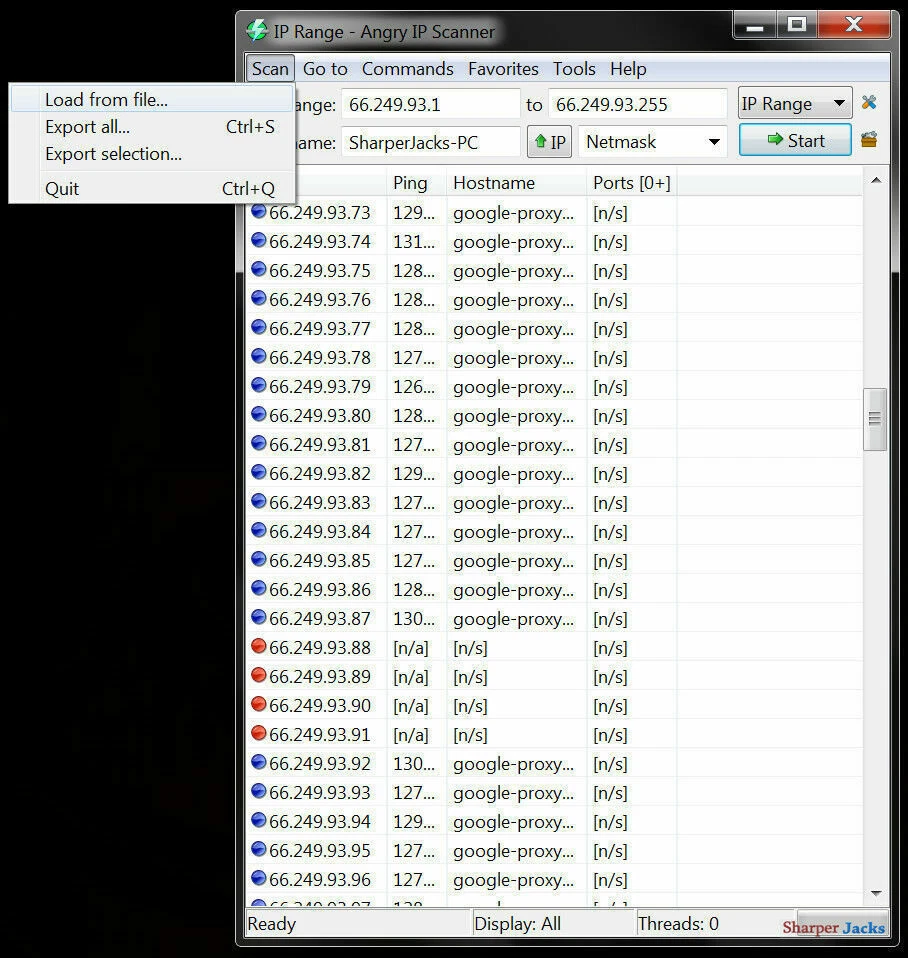Click inside the starting IP address field
Viewport: 908px width, 958px height.
coord(430,104)
